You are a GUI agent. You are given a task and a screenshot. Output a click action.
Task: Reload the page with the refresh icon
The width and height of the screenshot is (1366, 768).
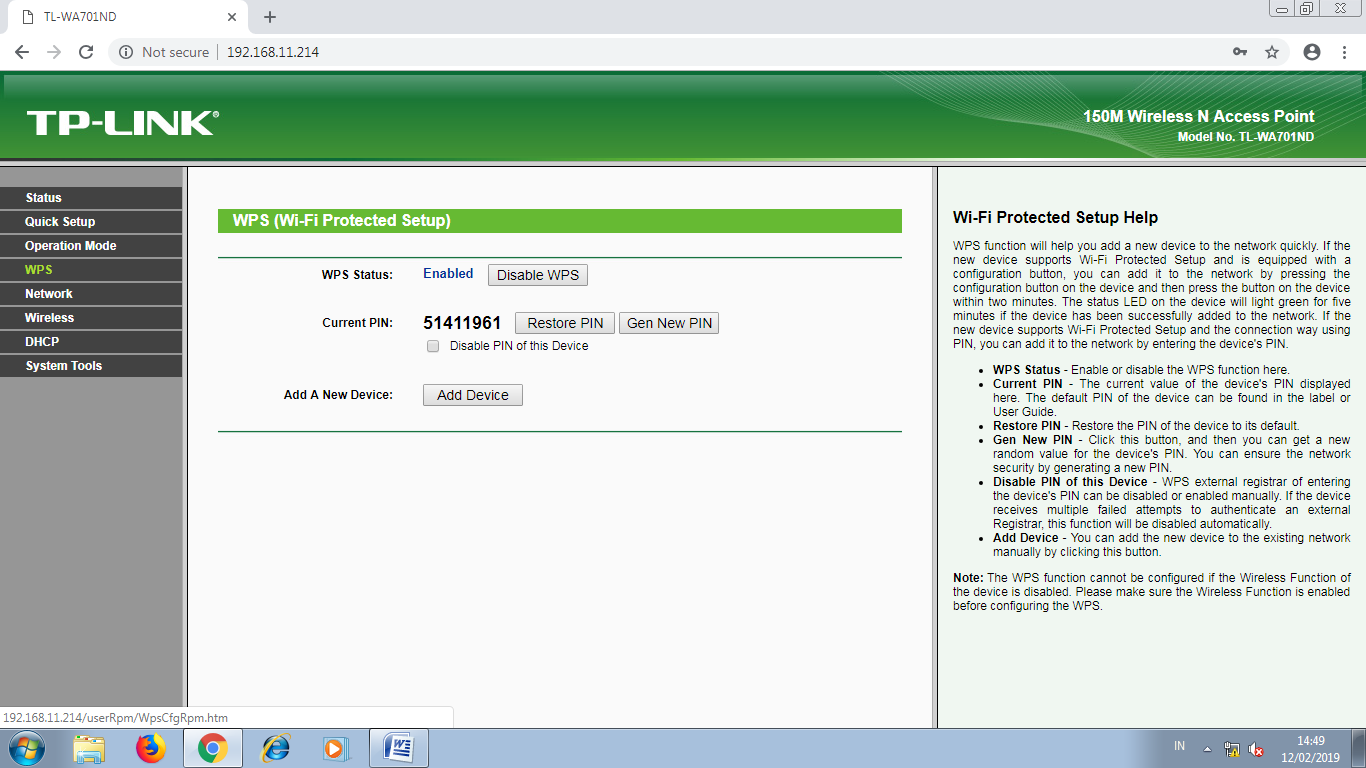pyautogui.click(x=86, y=52)
